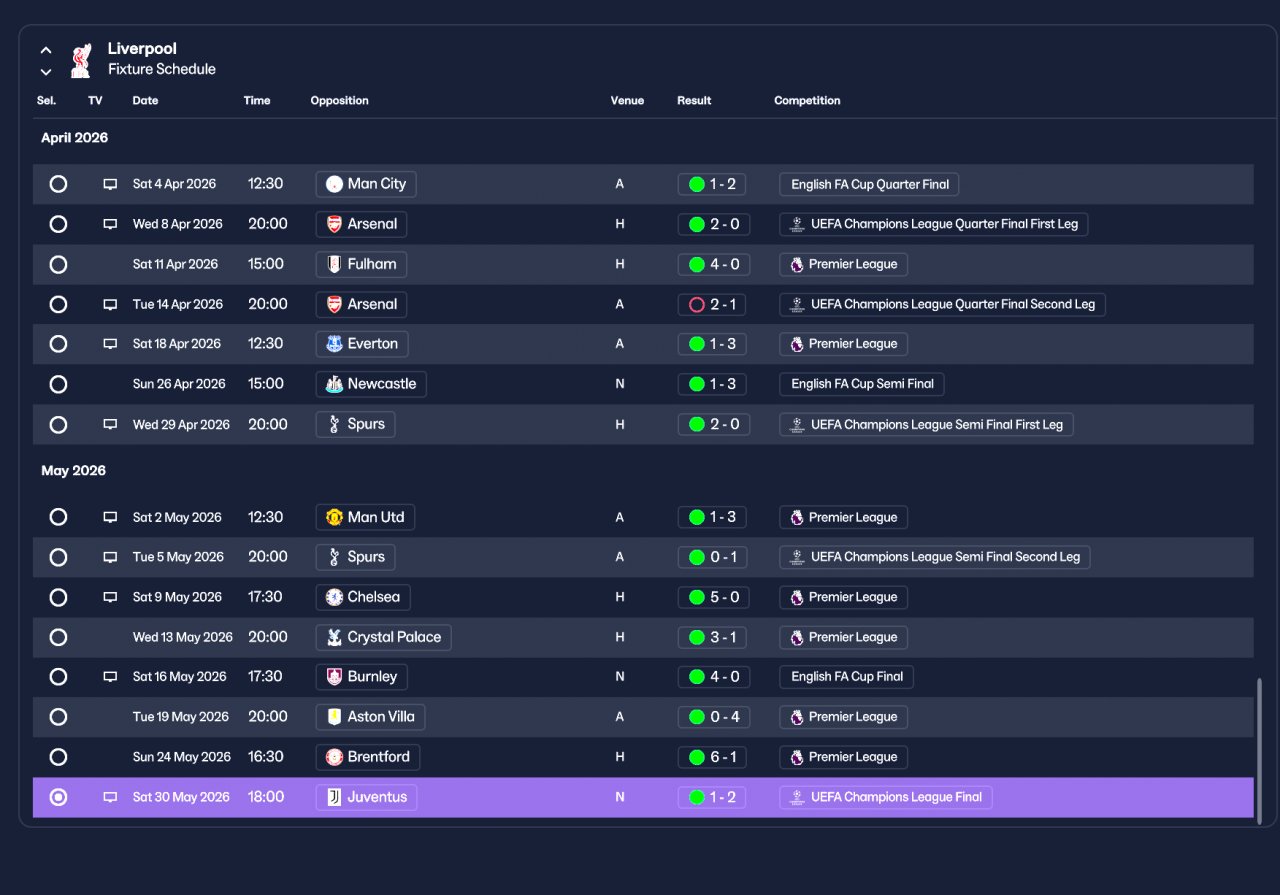Sort by the Competition column header
Viewport: 1280px width, 895px height.
point(807,100)
